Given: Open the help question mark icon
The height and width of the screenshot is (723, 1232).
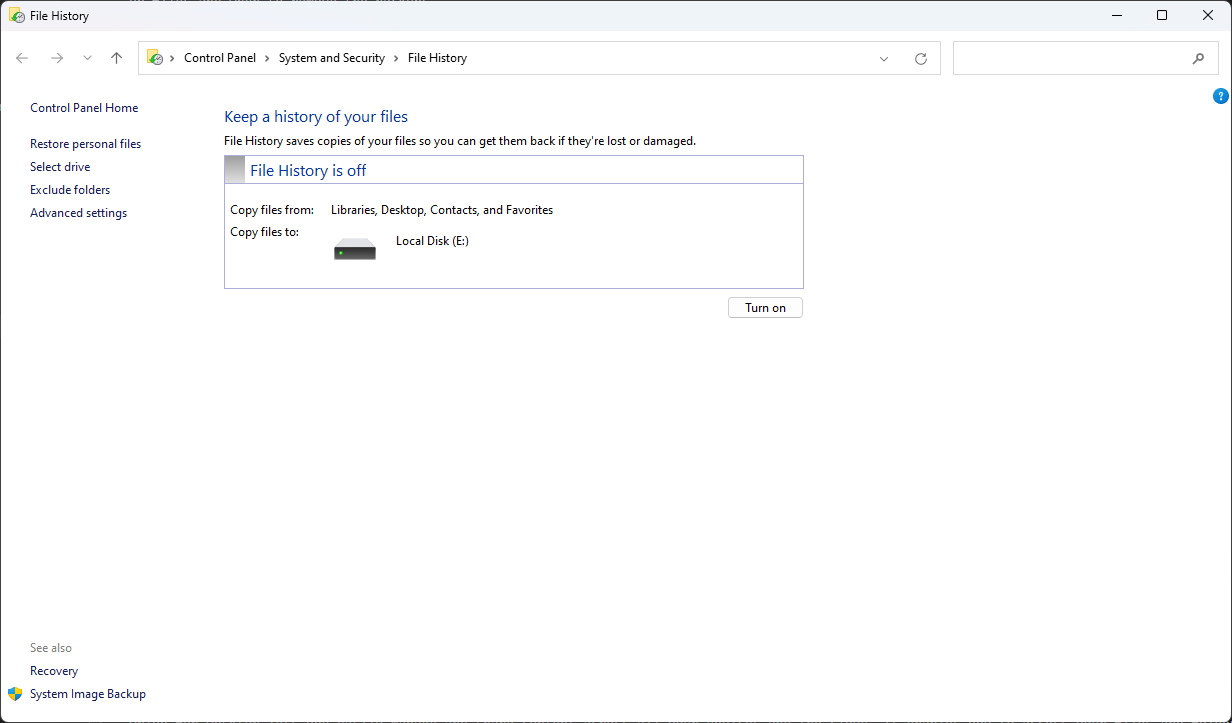Looking at the screenshot, I should click(x=1220, y=96).
